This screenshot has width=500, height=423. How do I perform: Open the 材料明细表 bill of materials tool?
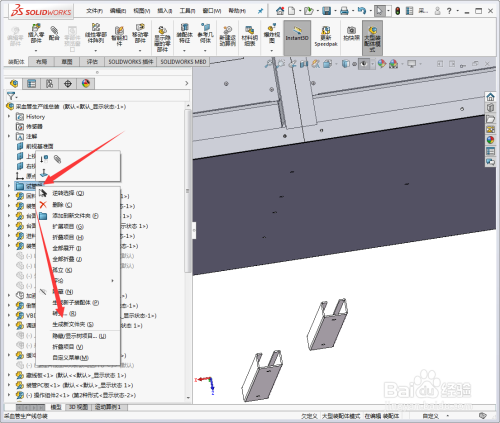coord(250,36)
